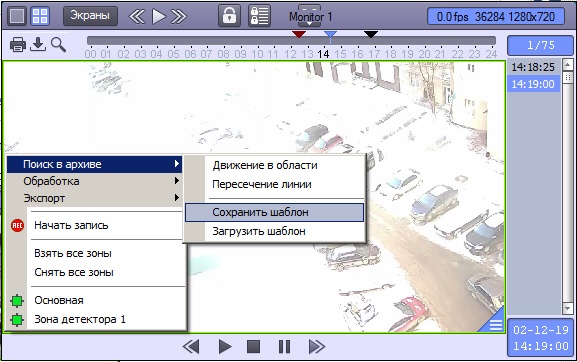The width and height of the screenshot is (577, 362).
Task: Open the locked list icon
Action: (260, 16)
